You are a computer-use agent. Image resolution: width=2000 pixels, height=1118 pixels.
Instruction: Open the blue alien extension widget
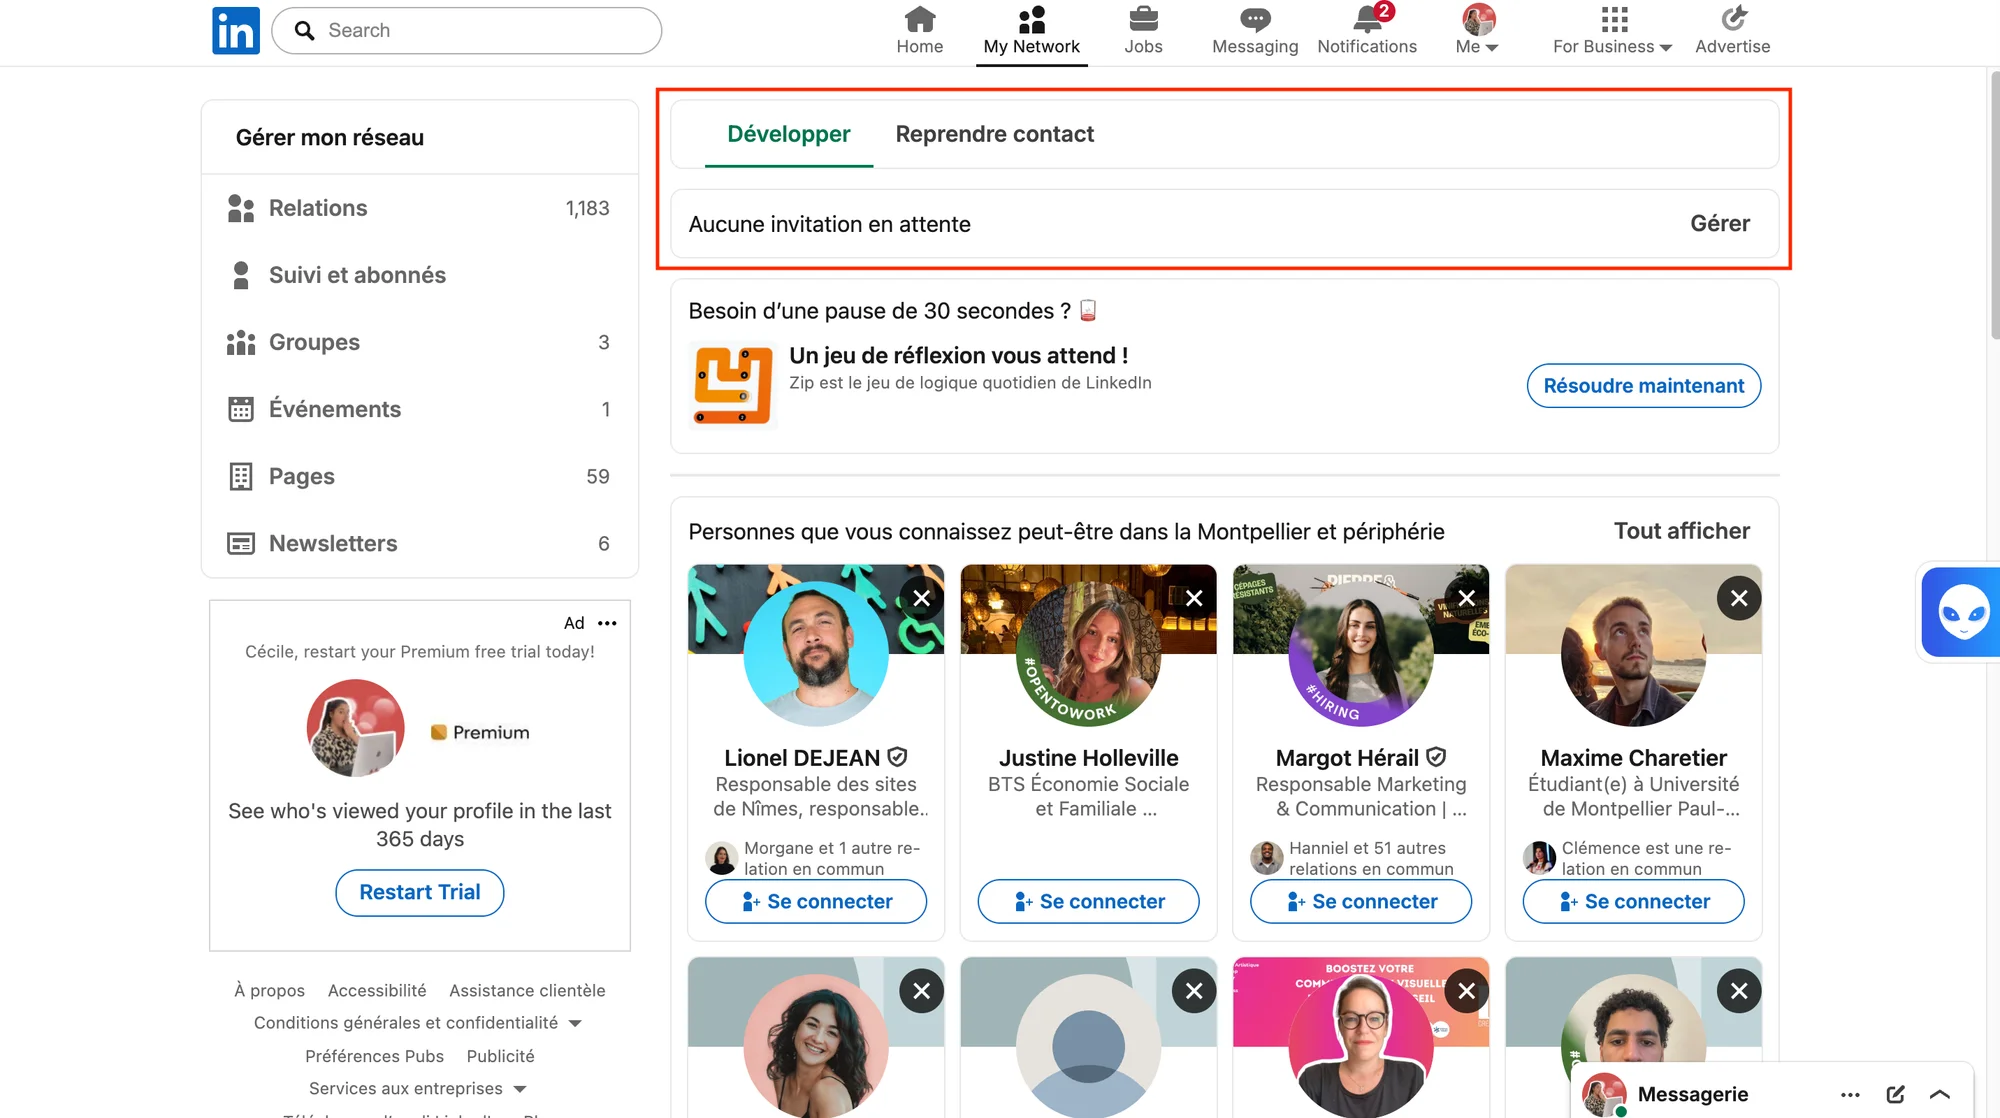pyautogui.click(x=1962, y=612)
